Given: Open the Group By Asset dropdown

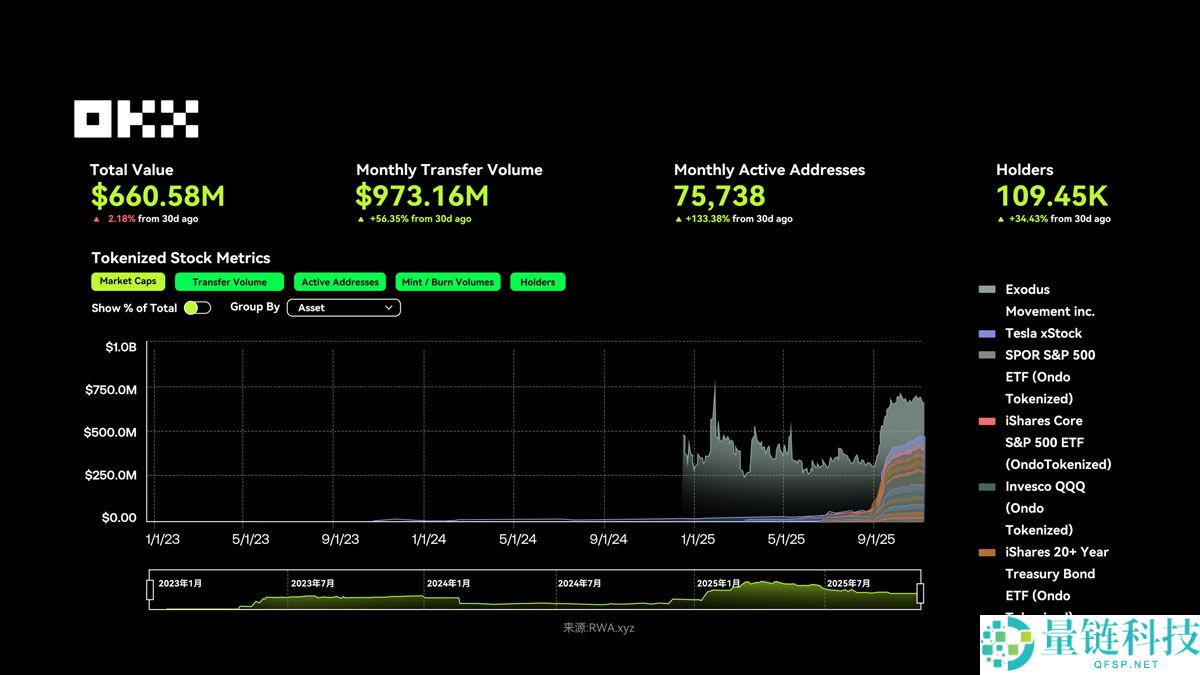Looking at the screenshot, I should coord(343,308).
